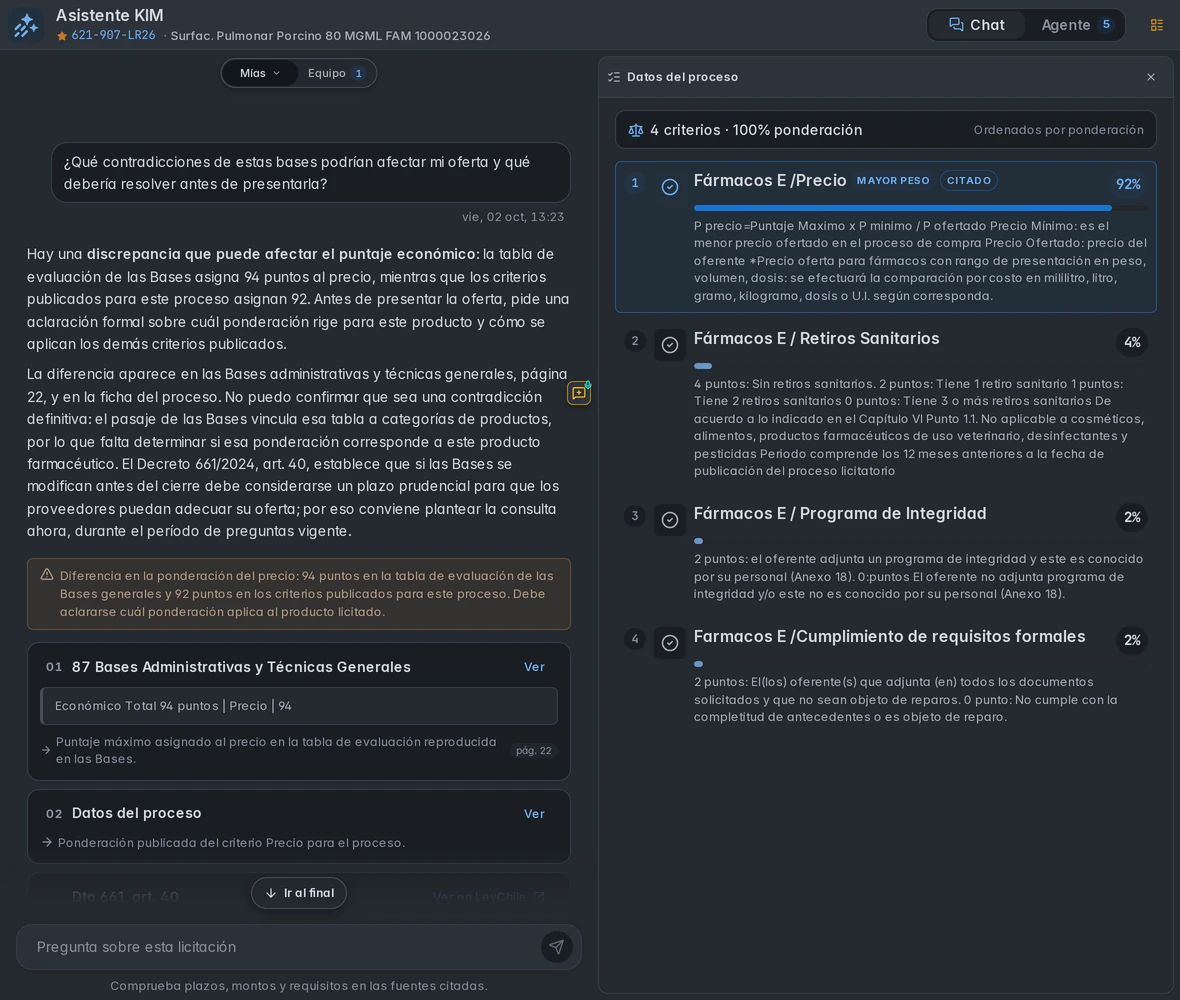Image resolution: width=1180 pixels, height=1000 pixels.
Task: Click the check circle for Fármacos E /Precio
Action: pos(670,187)
